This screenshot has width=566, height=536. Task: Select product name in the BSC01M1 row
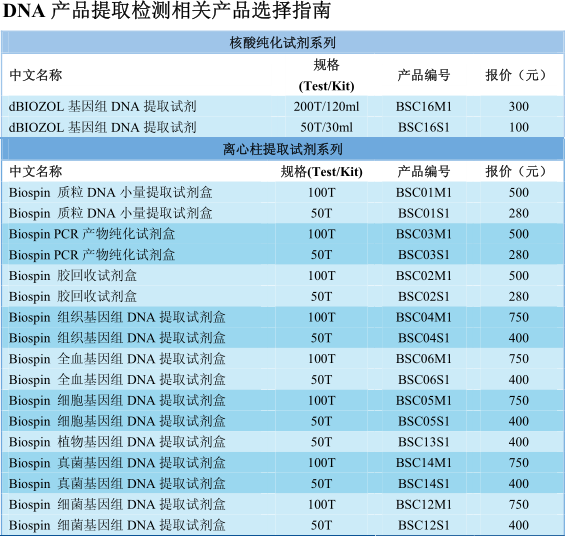coord(110,192)
